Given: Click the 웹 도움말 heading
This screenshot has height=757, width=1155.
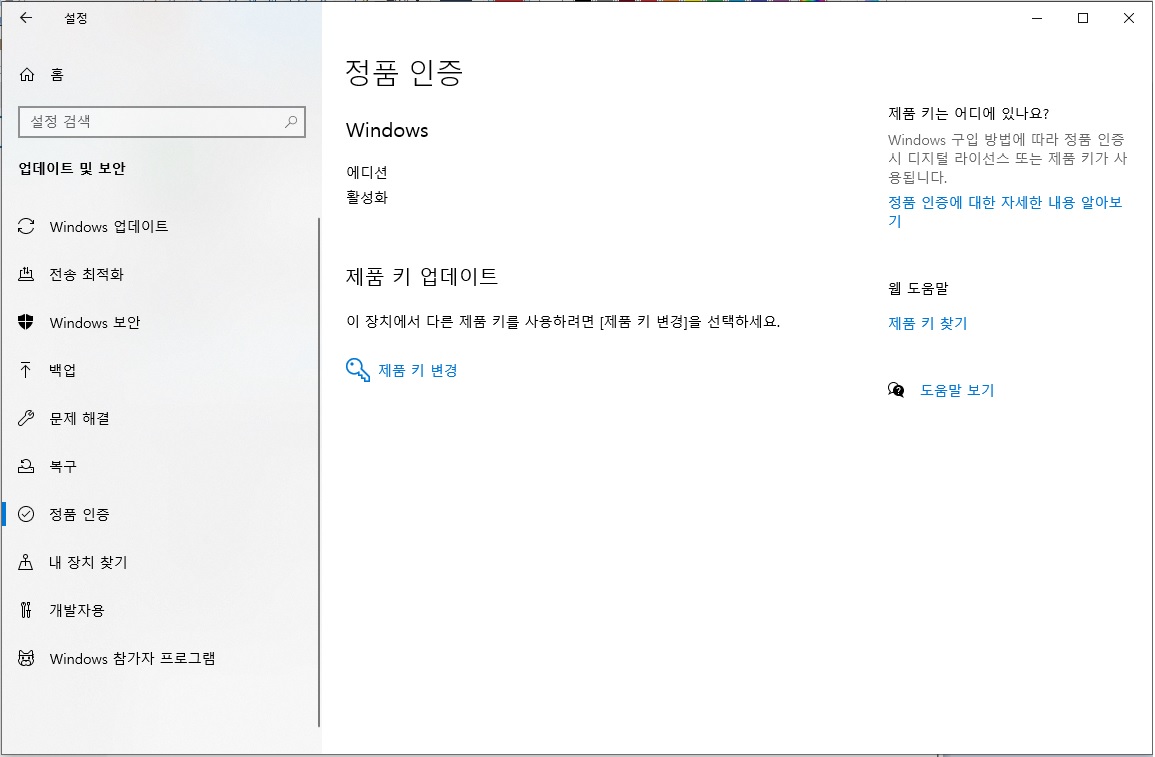Looking at the screenshot, I should (918, 289).
